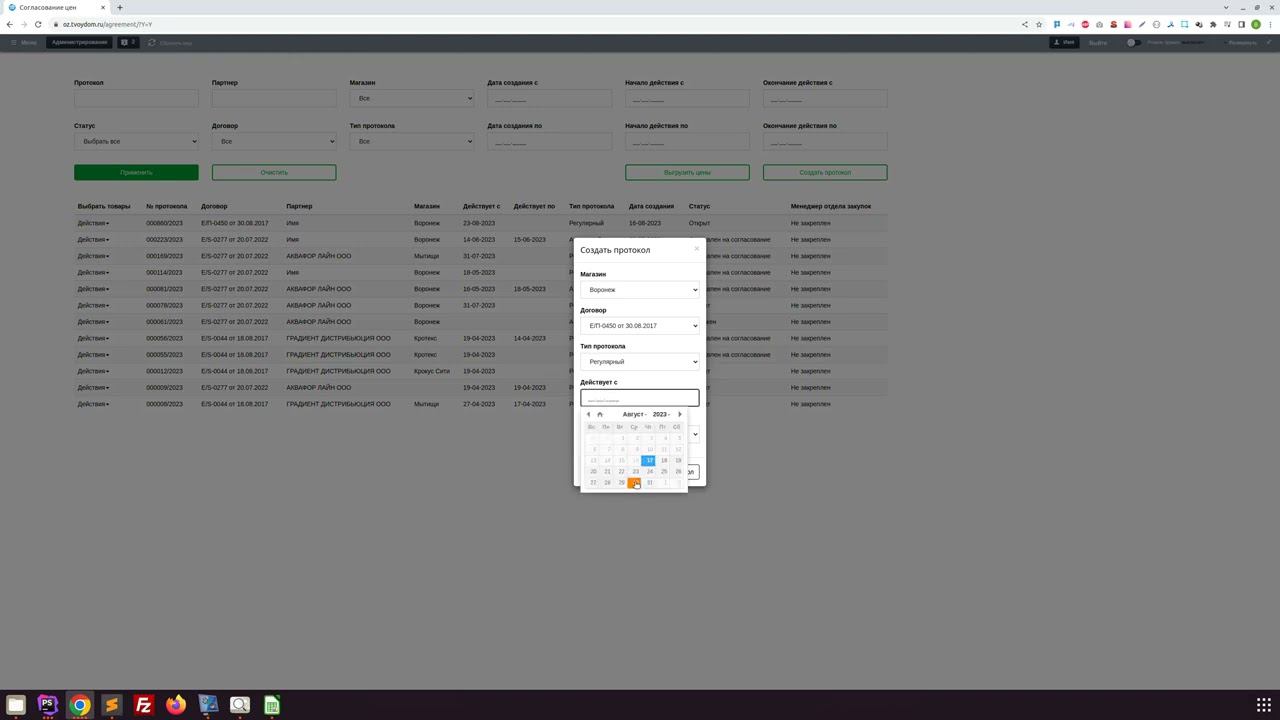This screenshot has width=1280, height=720.
Task: Open Действия menu for protocol 000008/2023
Action: tap(93, 404)
